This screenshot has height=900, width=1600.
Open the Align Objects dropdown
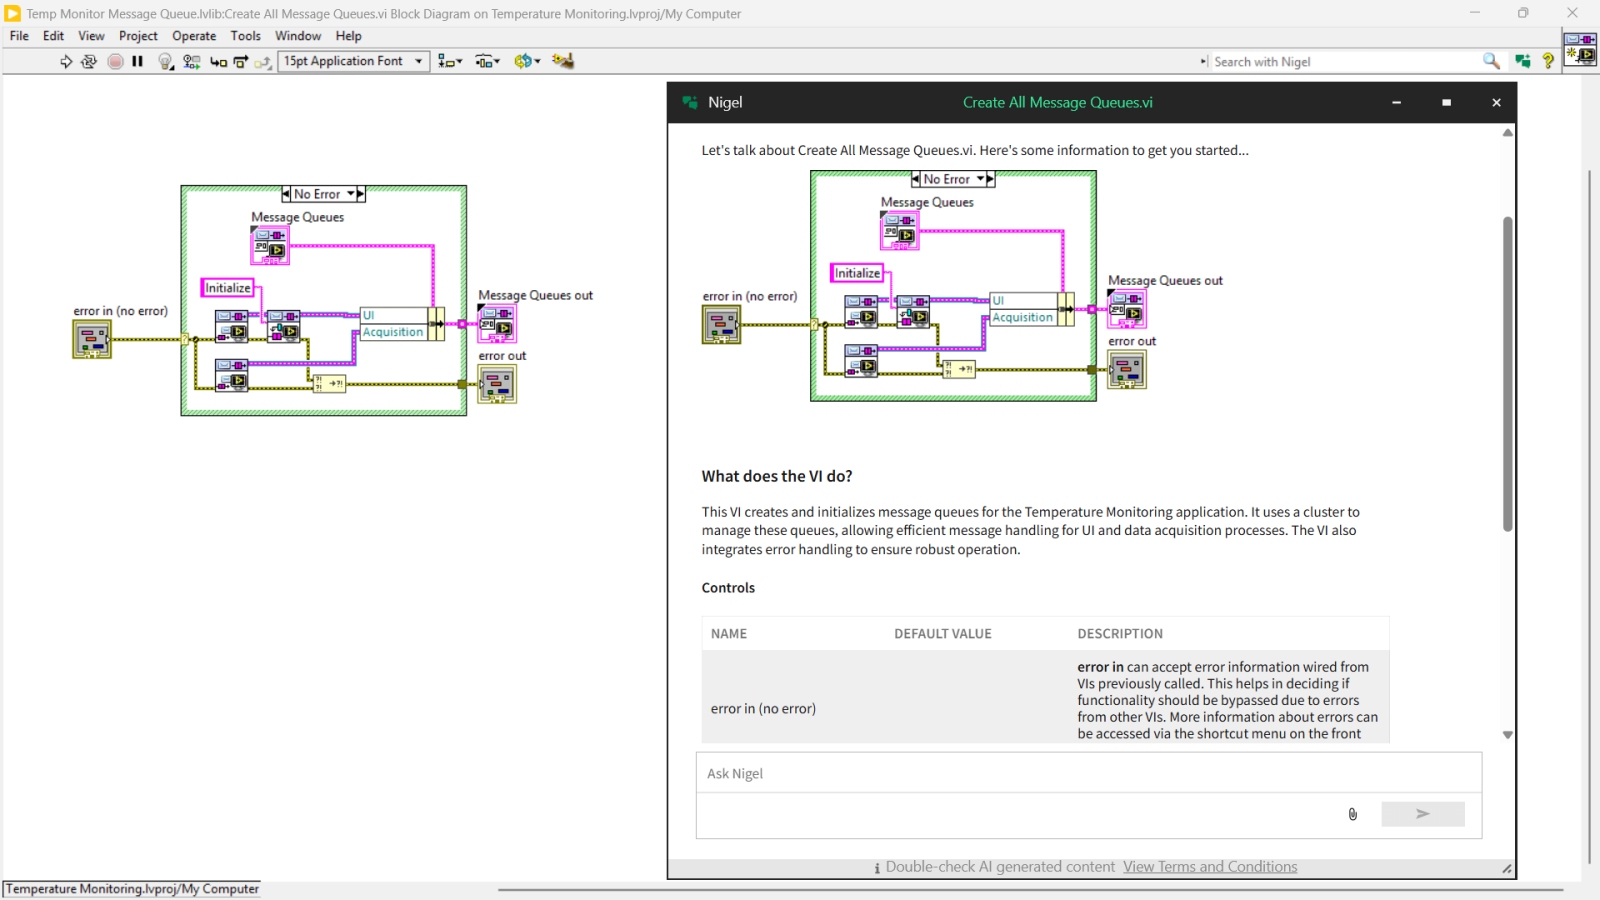(450, 62)
